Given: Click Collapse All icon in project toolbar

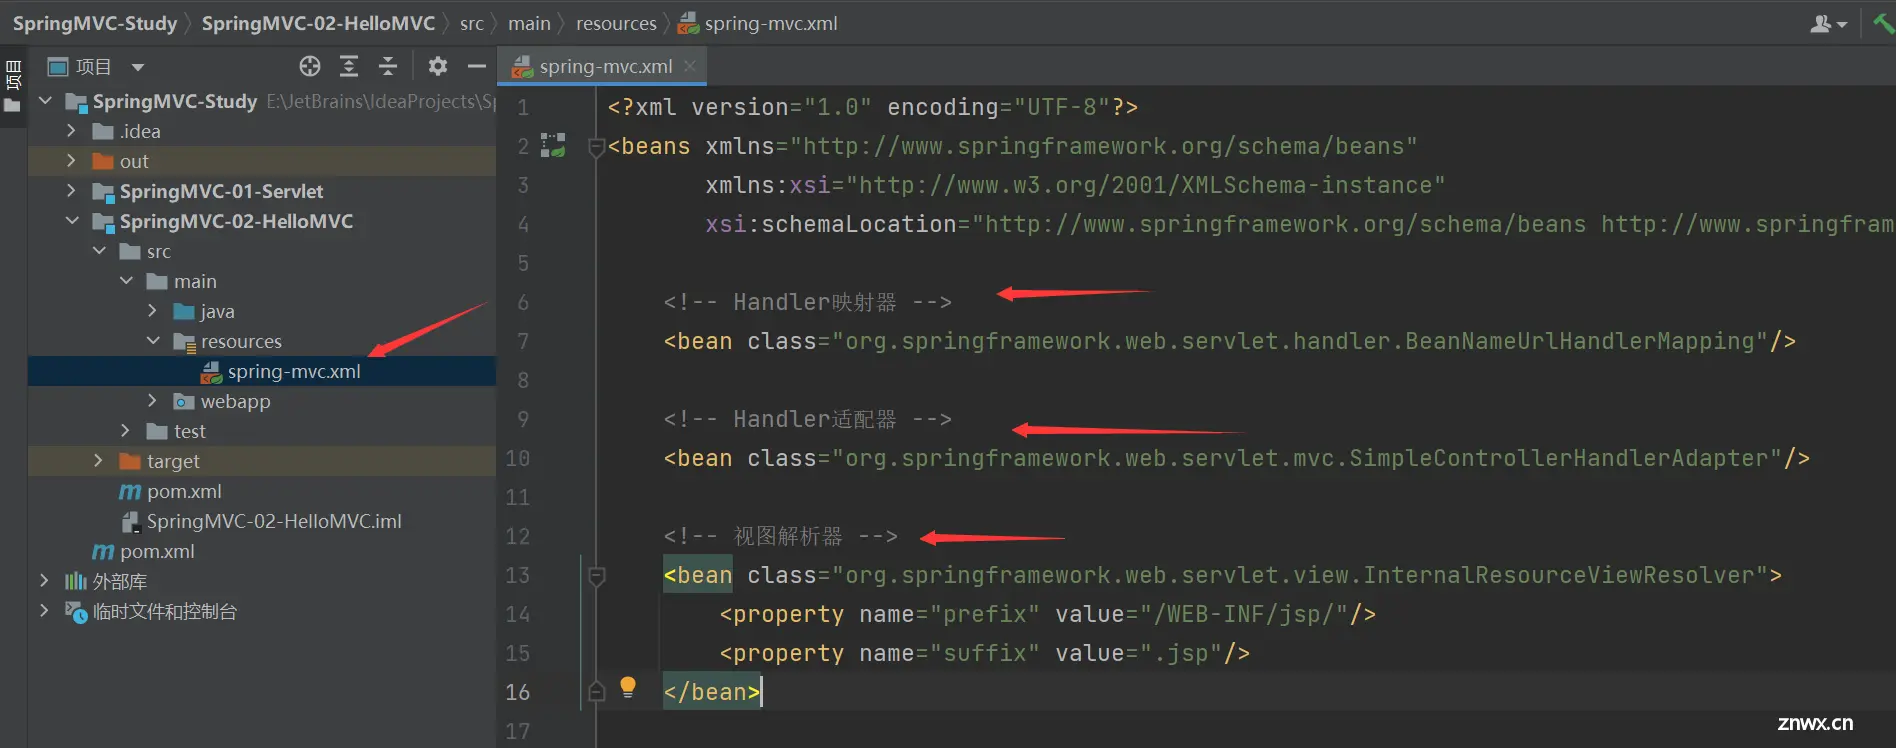Looking at the screenshot, I should click(388, 66).
